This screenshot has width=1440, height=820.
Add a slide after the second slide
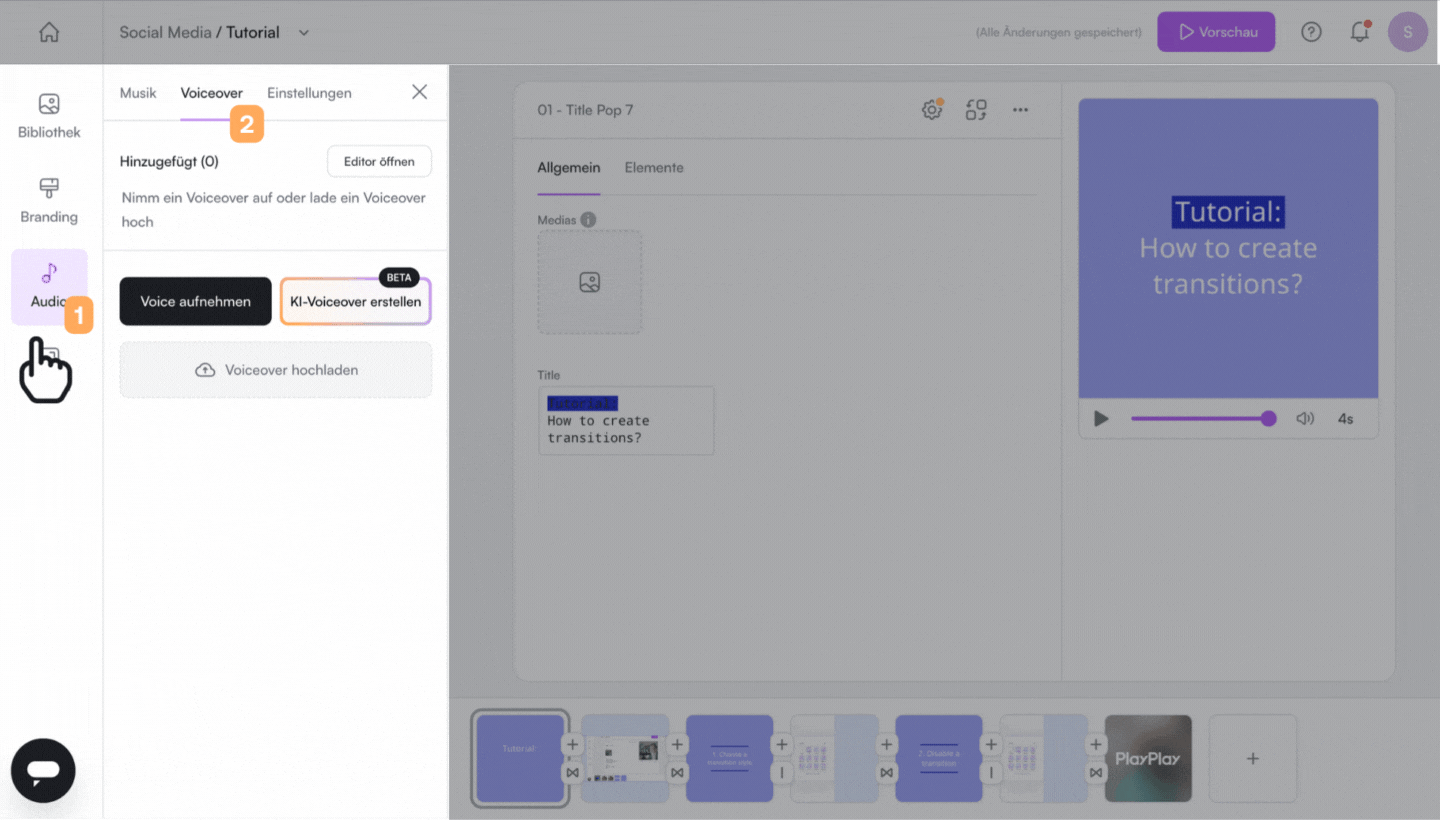coord(677,745)
